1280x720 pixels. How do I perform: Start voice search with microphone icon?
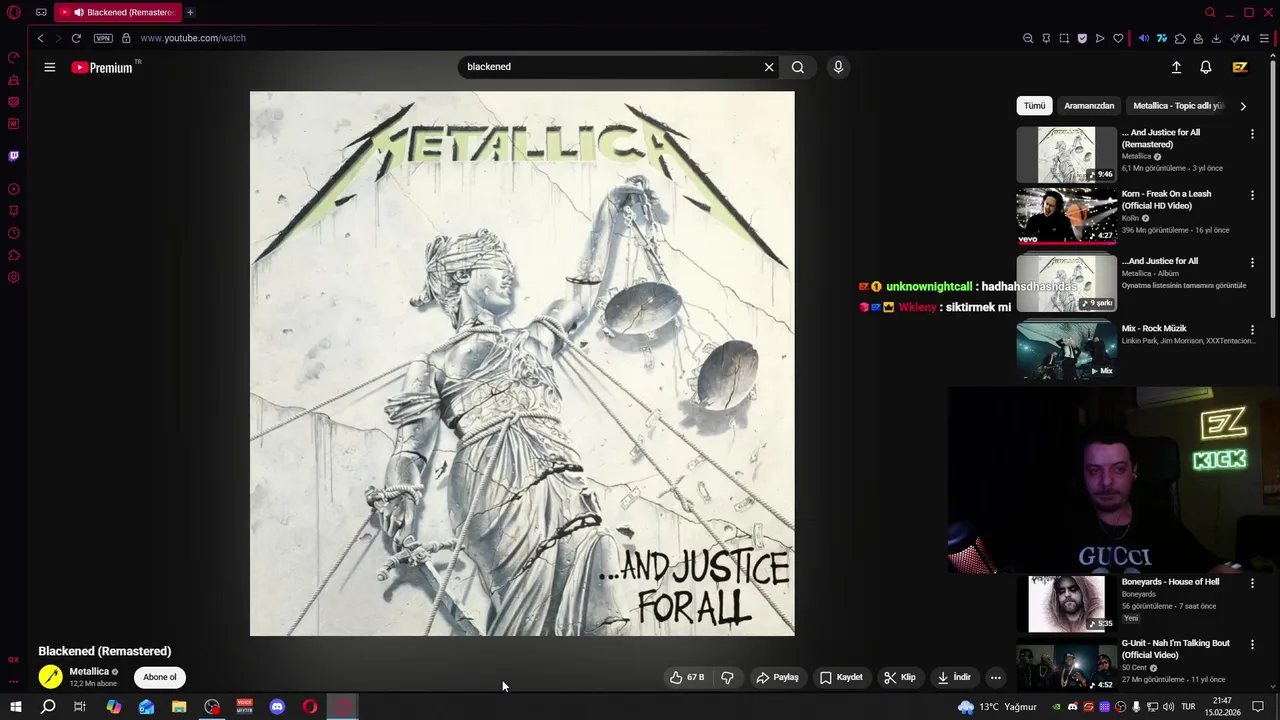pos(838,67)
